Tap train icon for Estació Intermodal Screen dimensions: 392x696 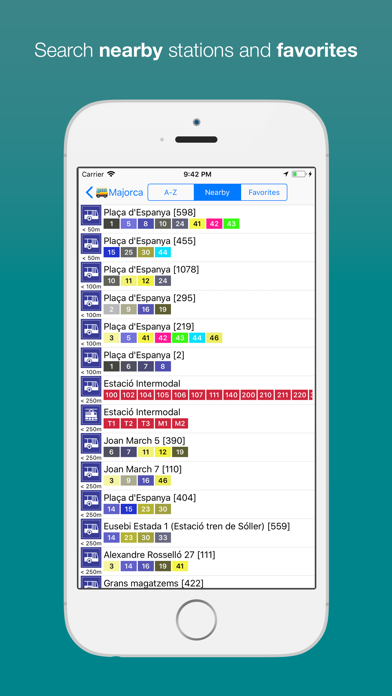[x=91, y=415]
